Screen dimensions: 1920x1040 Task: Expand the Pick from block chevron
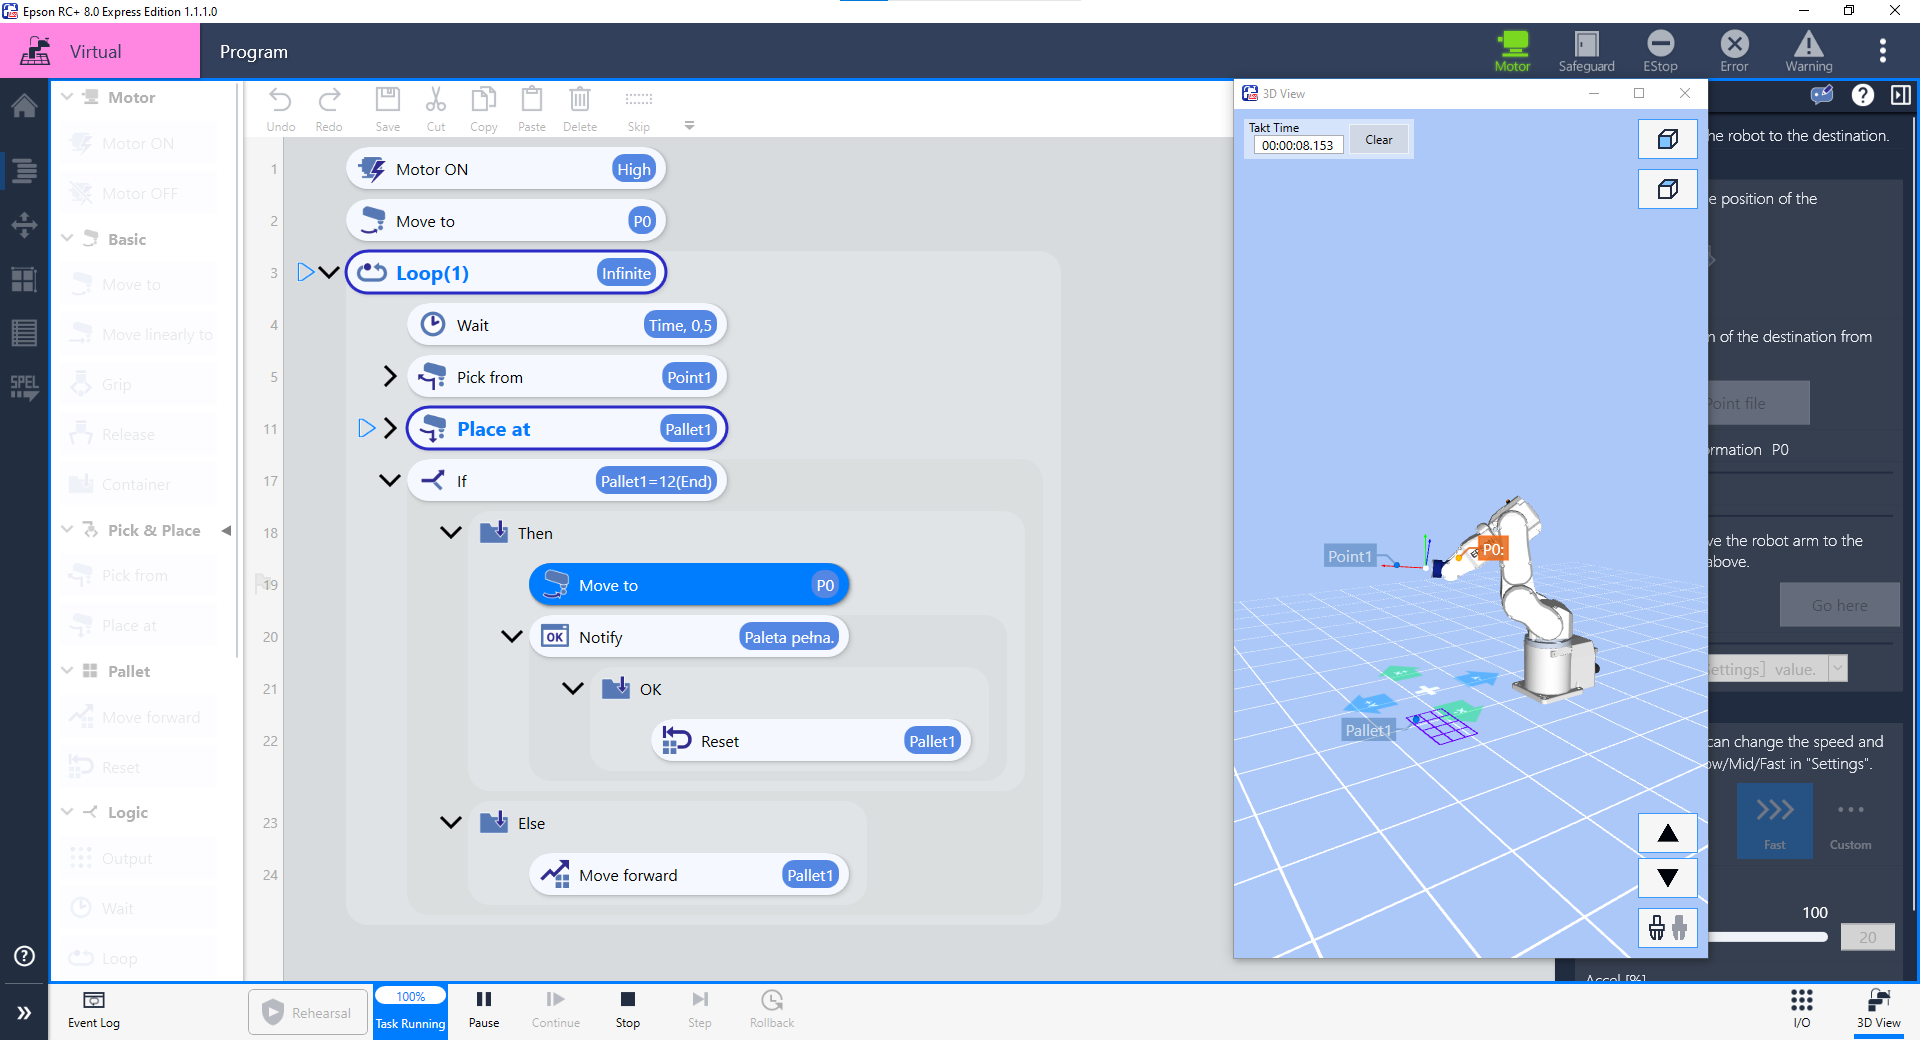click(x=390, y=376)
